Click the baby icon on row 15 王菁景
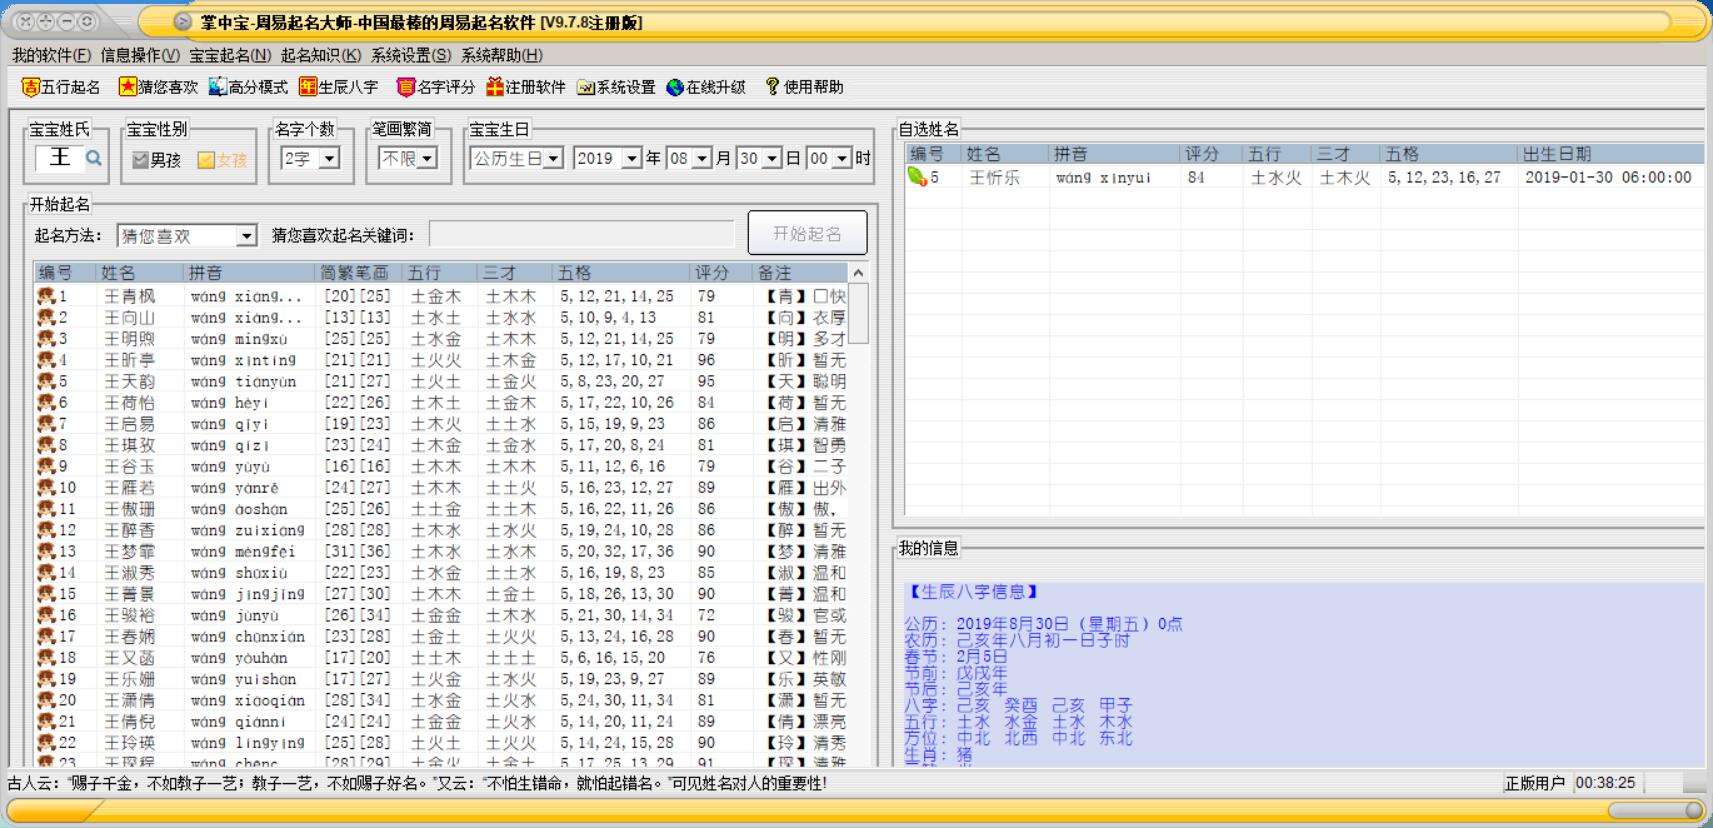1713x828 pixels. 46,594
